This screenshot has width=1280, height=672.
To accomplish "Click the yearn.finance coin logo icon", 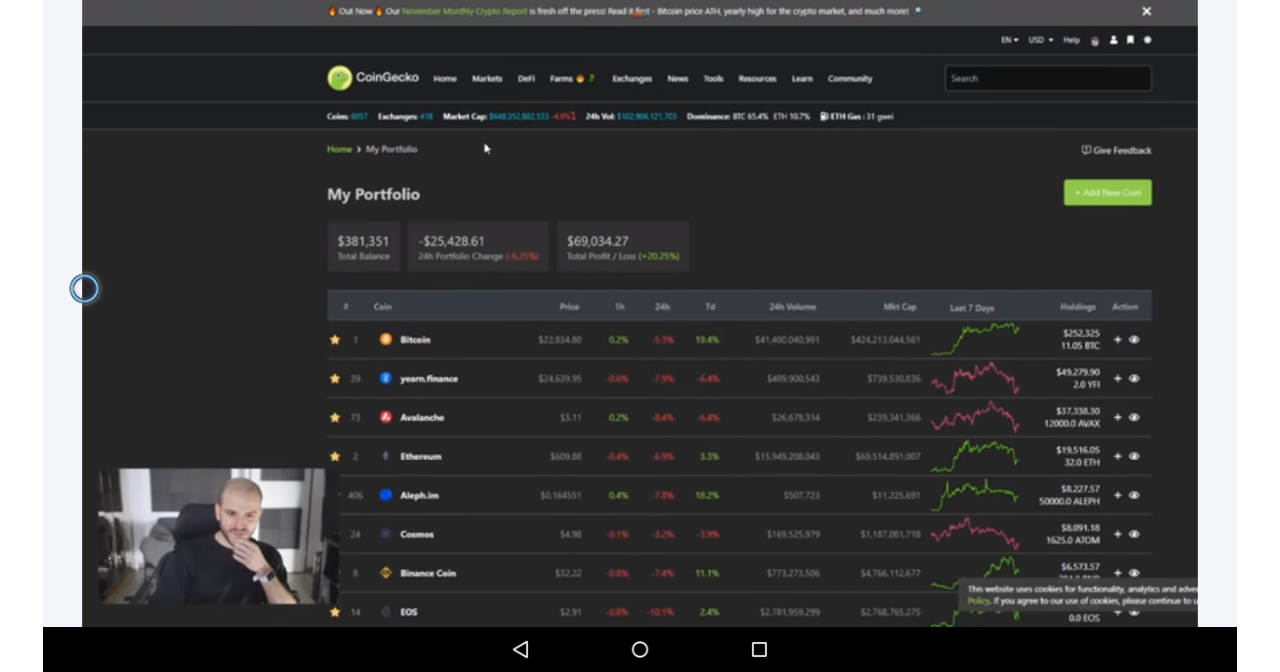I will tap(386, 379).
